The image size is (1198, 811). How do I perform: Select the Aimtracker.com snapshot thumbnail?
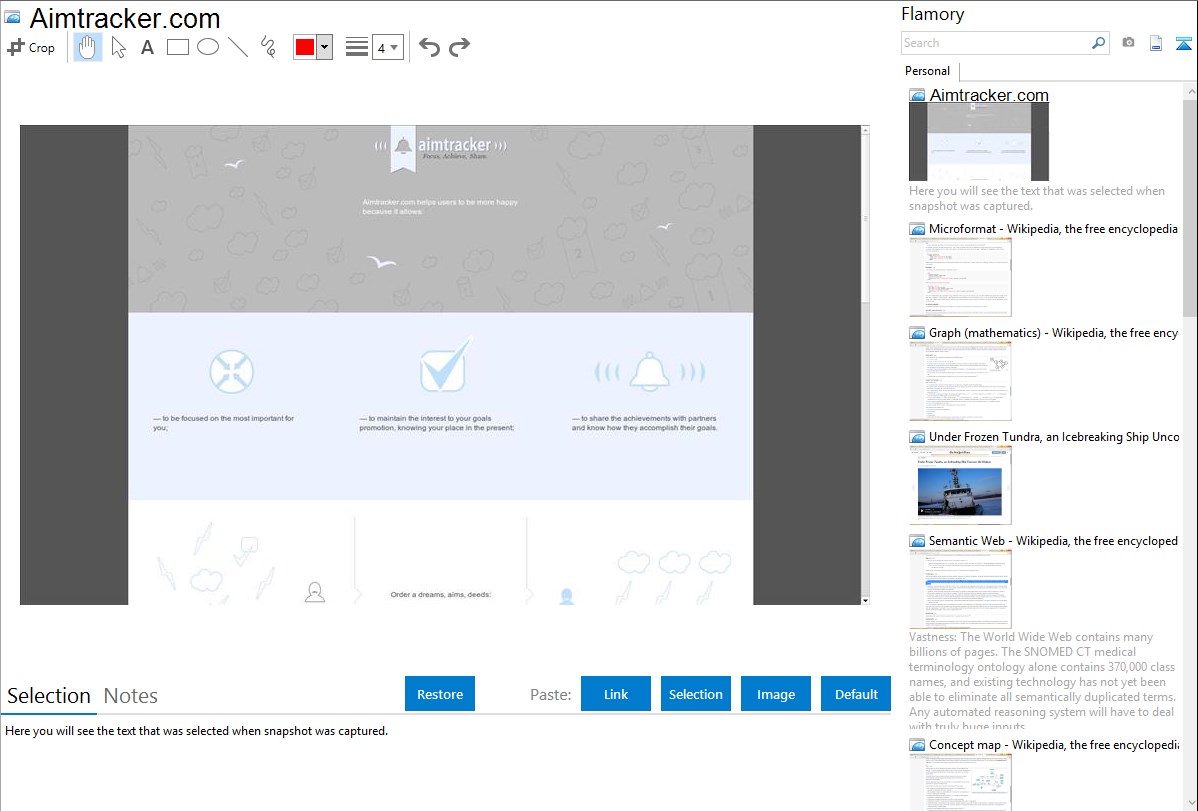(979, 142)
